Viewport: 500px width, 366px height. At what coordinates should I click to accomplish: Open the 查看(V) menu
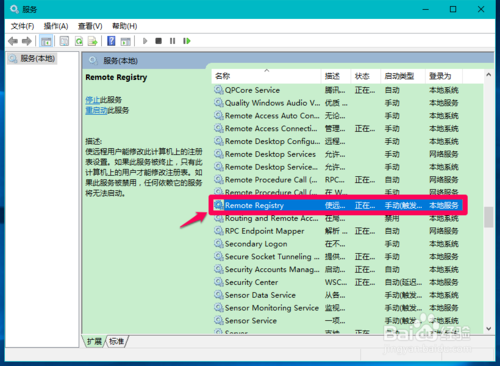pyautogui.click(x=90, y=26)
